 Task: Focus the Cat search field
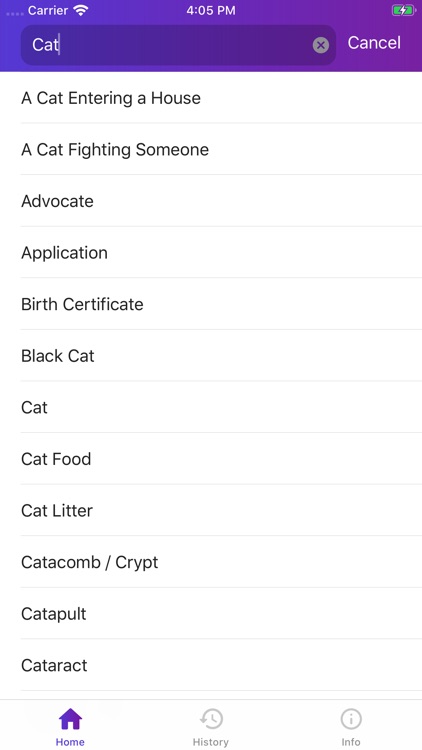[178, 45]
